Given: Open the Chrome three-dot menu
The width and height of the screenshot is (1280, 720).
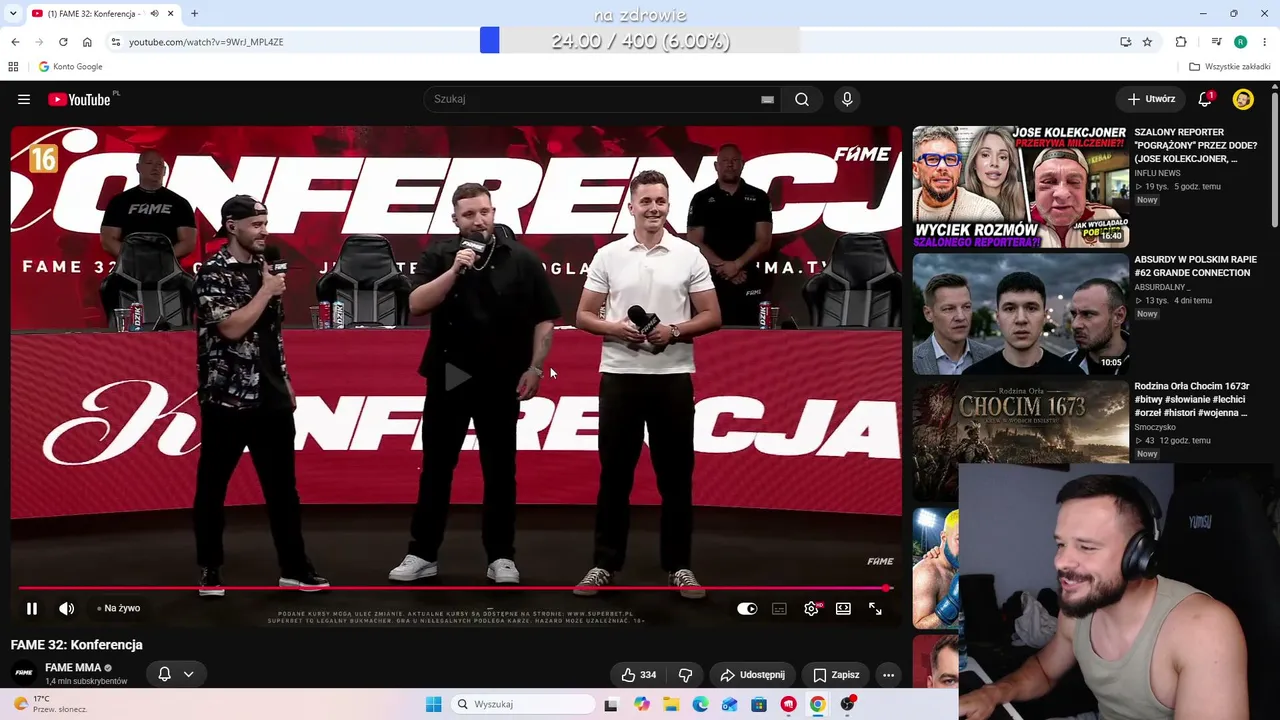Looking at the screenshot, I should tap(1264, 42).
